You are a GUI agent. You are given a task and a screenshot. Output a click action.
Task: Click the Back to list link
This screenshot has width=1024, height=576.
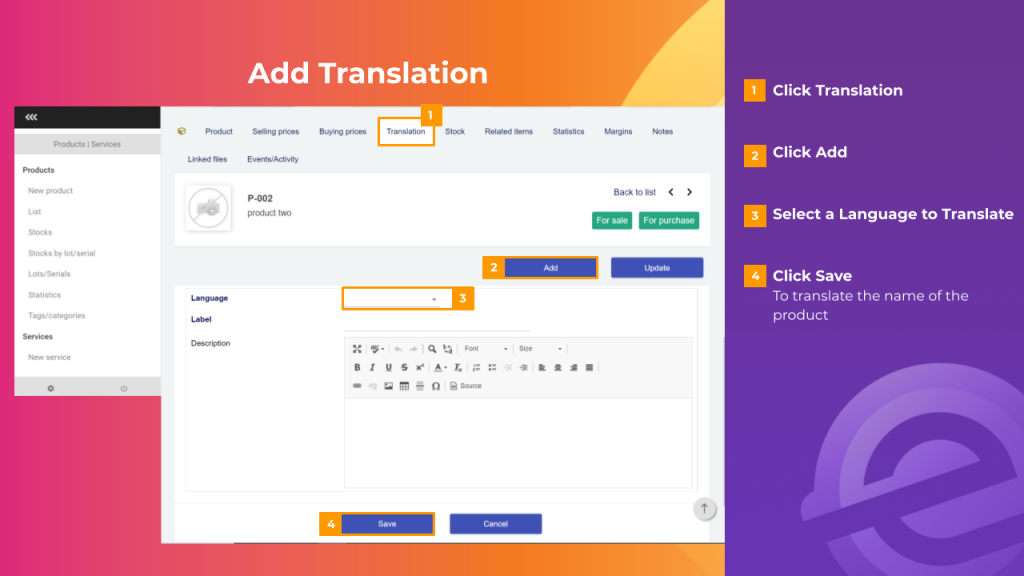click(634, 191)
